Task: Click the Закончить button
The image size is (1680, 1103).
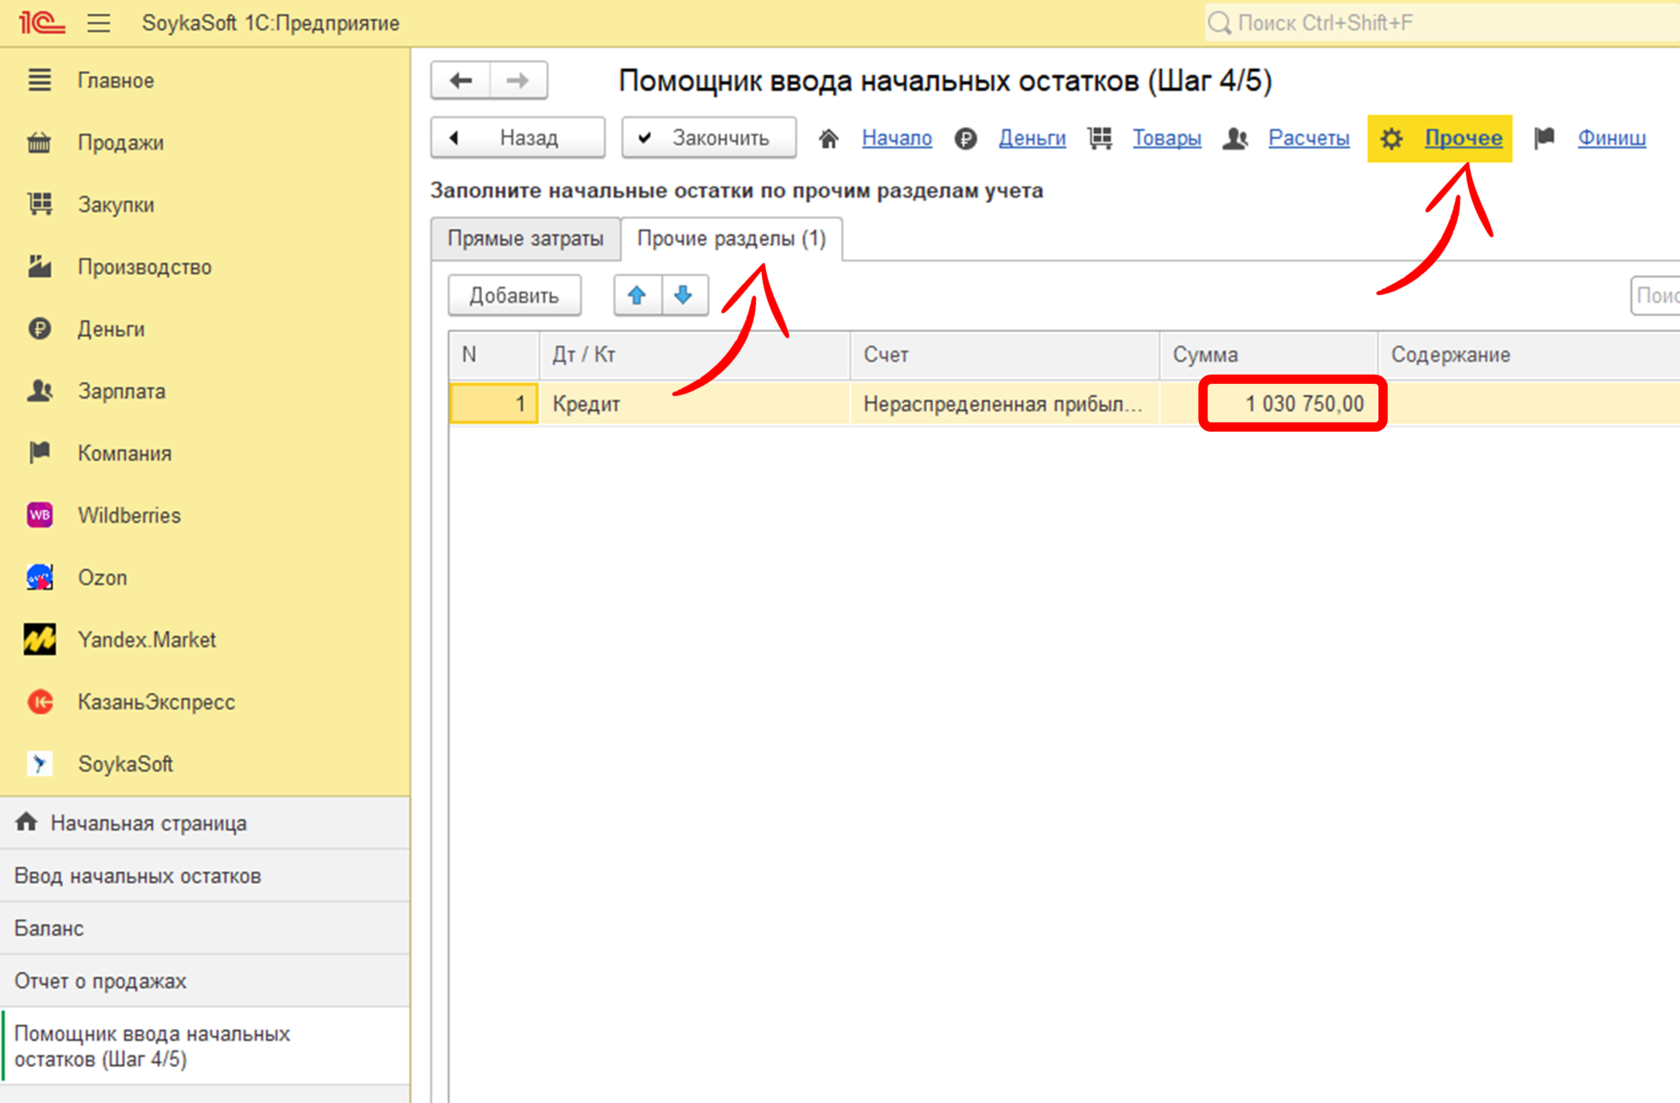Action: click(x=709, y=138)
